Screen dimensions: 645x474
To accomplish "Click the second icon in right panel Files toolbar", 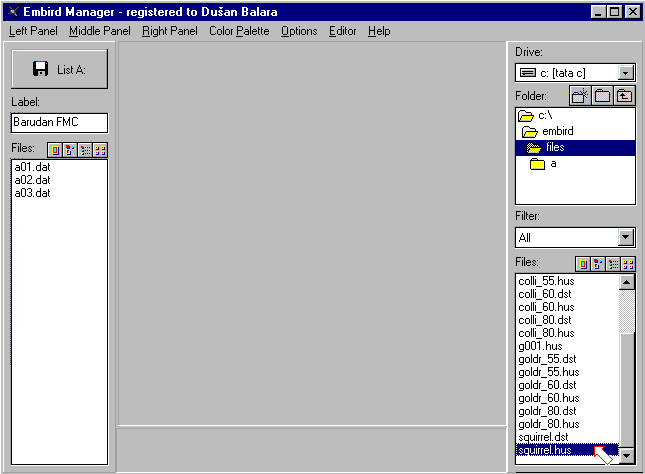I will (x=598, y=264).
